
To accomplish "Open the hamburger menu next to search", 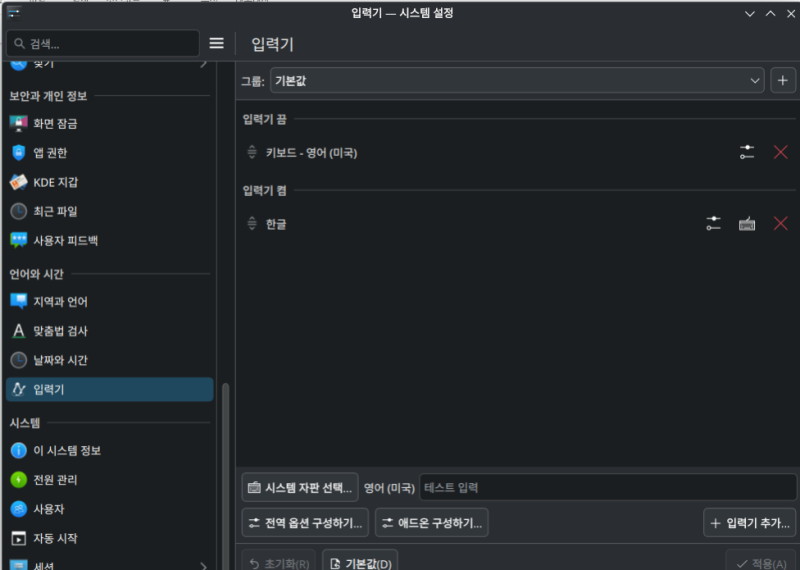I will 216,44.
